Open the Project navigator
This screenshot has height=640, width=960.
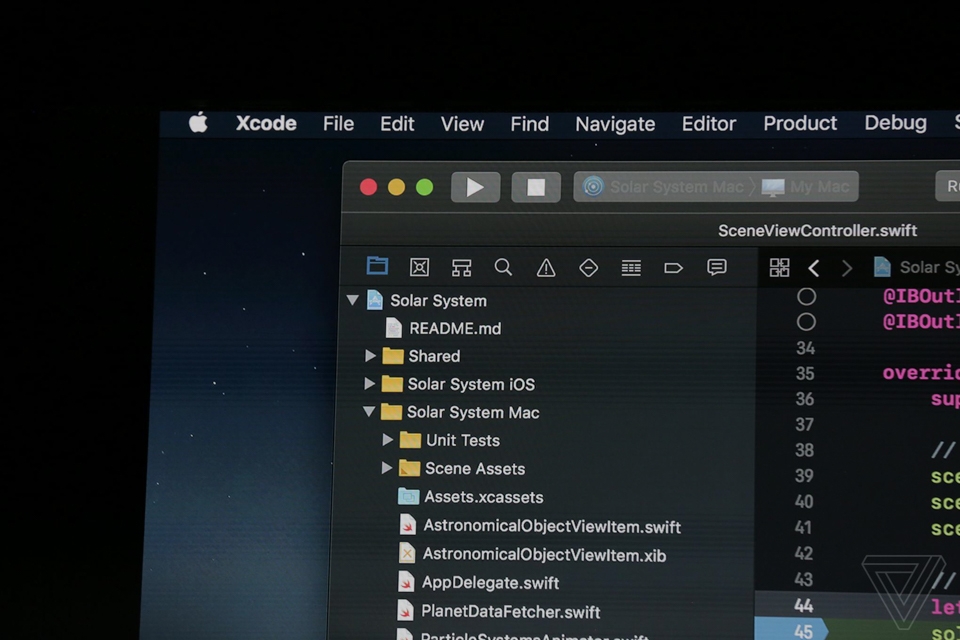point(377,267)
